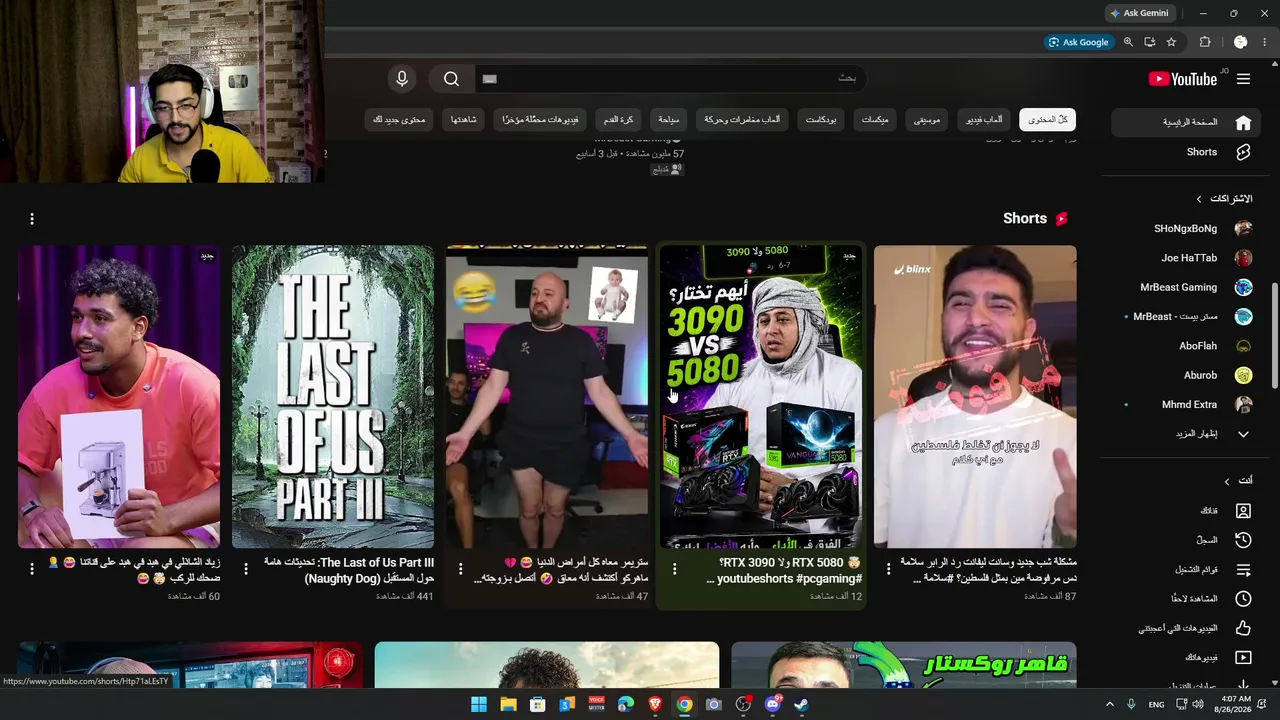Open the Chrome profile avatar
This screenshot has height=720, width=1280.
tap(1240, 42)
